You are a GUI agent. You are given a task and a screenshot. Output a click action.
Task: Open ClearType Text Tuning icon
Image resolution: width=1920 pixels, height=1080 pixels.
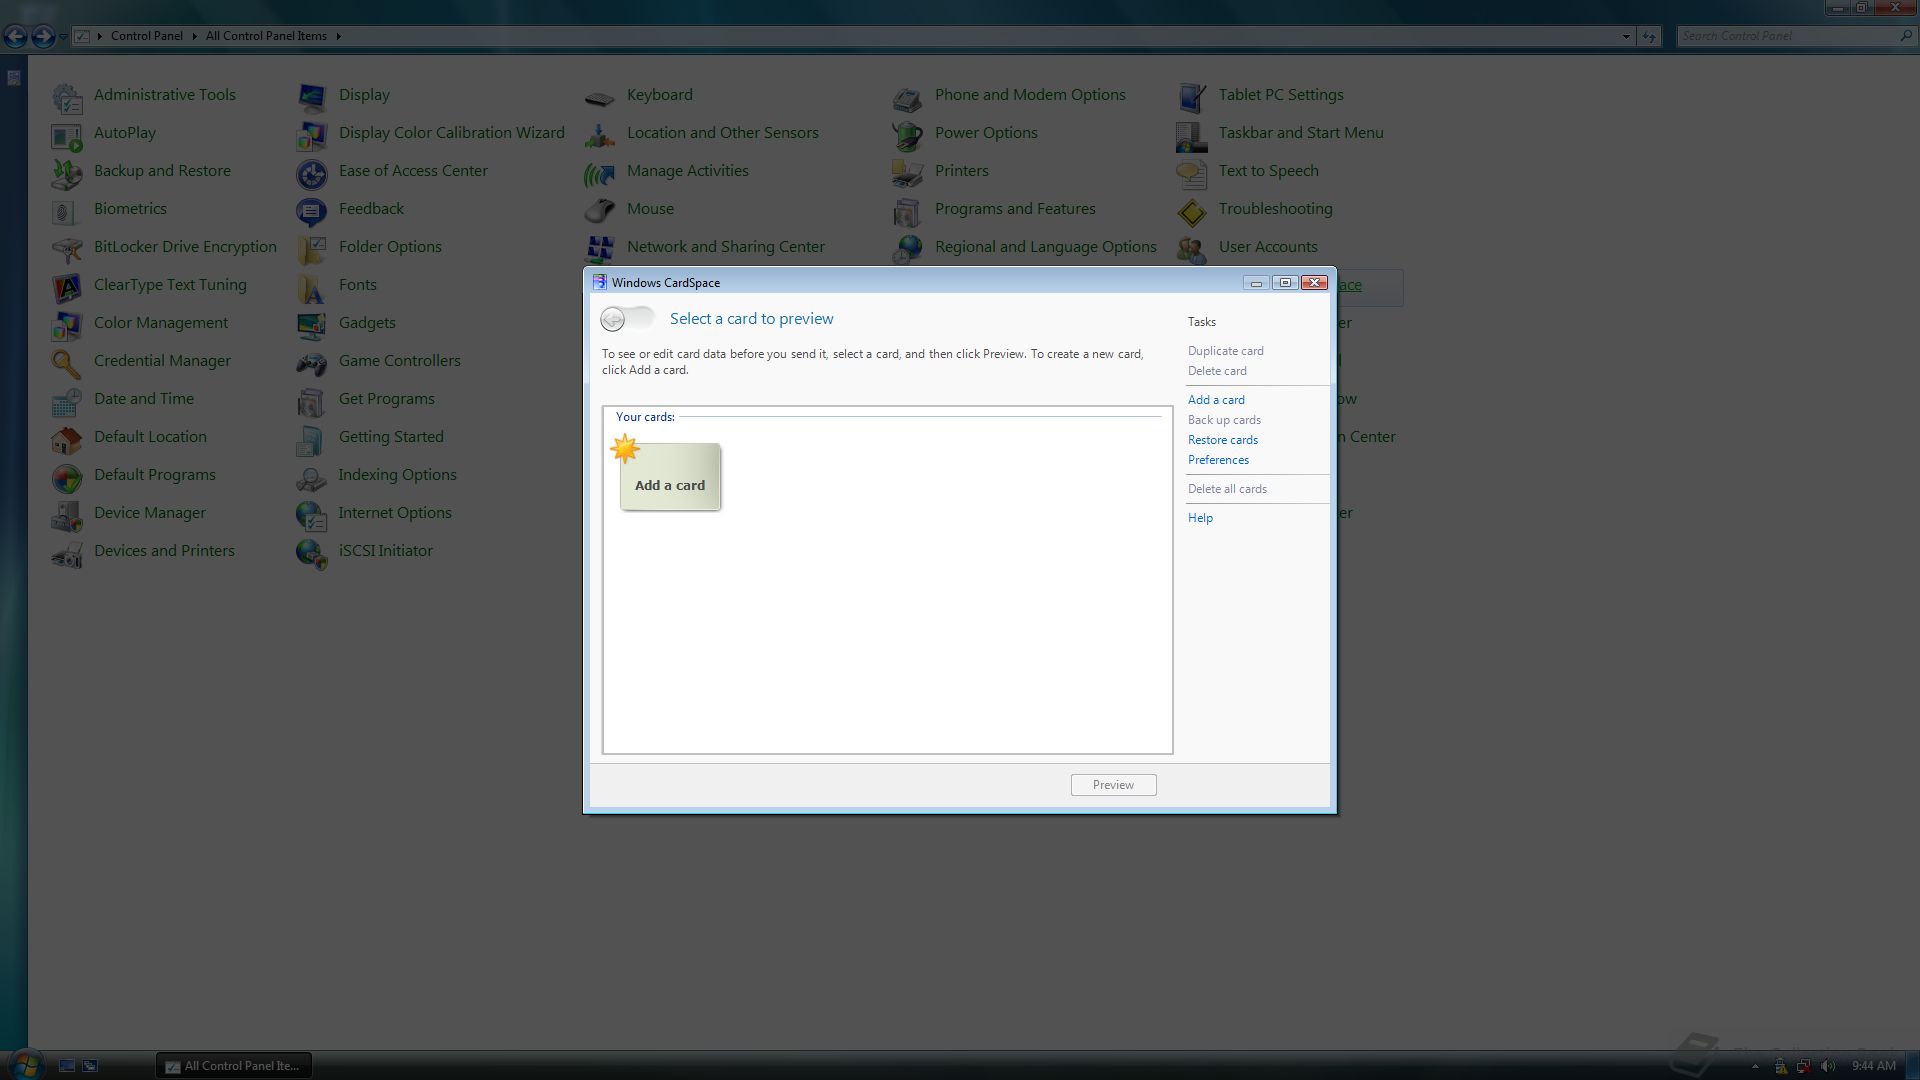tap(67, 287)
